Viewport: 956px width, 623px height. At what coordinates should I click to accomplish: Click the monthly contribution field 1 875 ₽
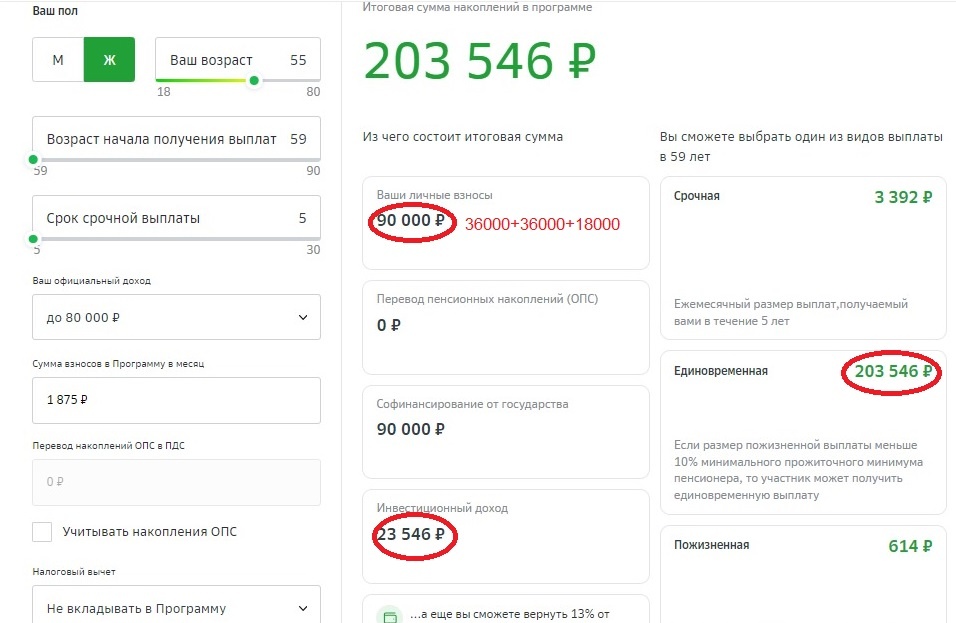(176, 400)
